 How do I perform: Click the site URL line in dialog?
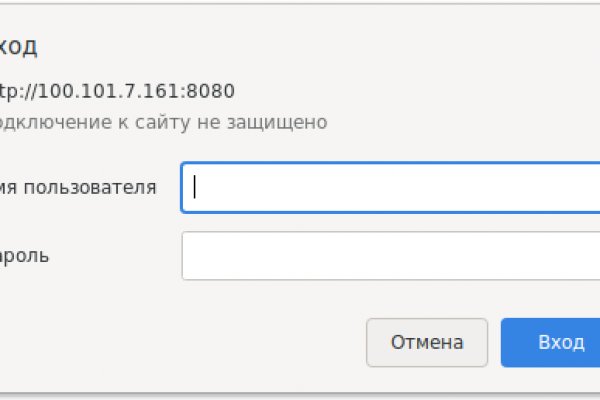click(118, 92)
